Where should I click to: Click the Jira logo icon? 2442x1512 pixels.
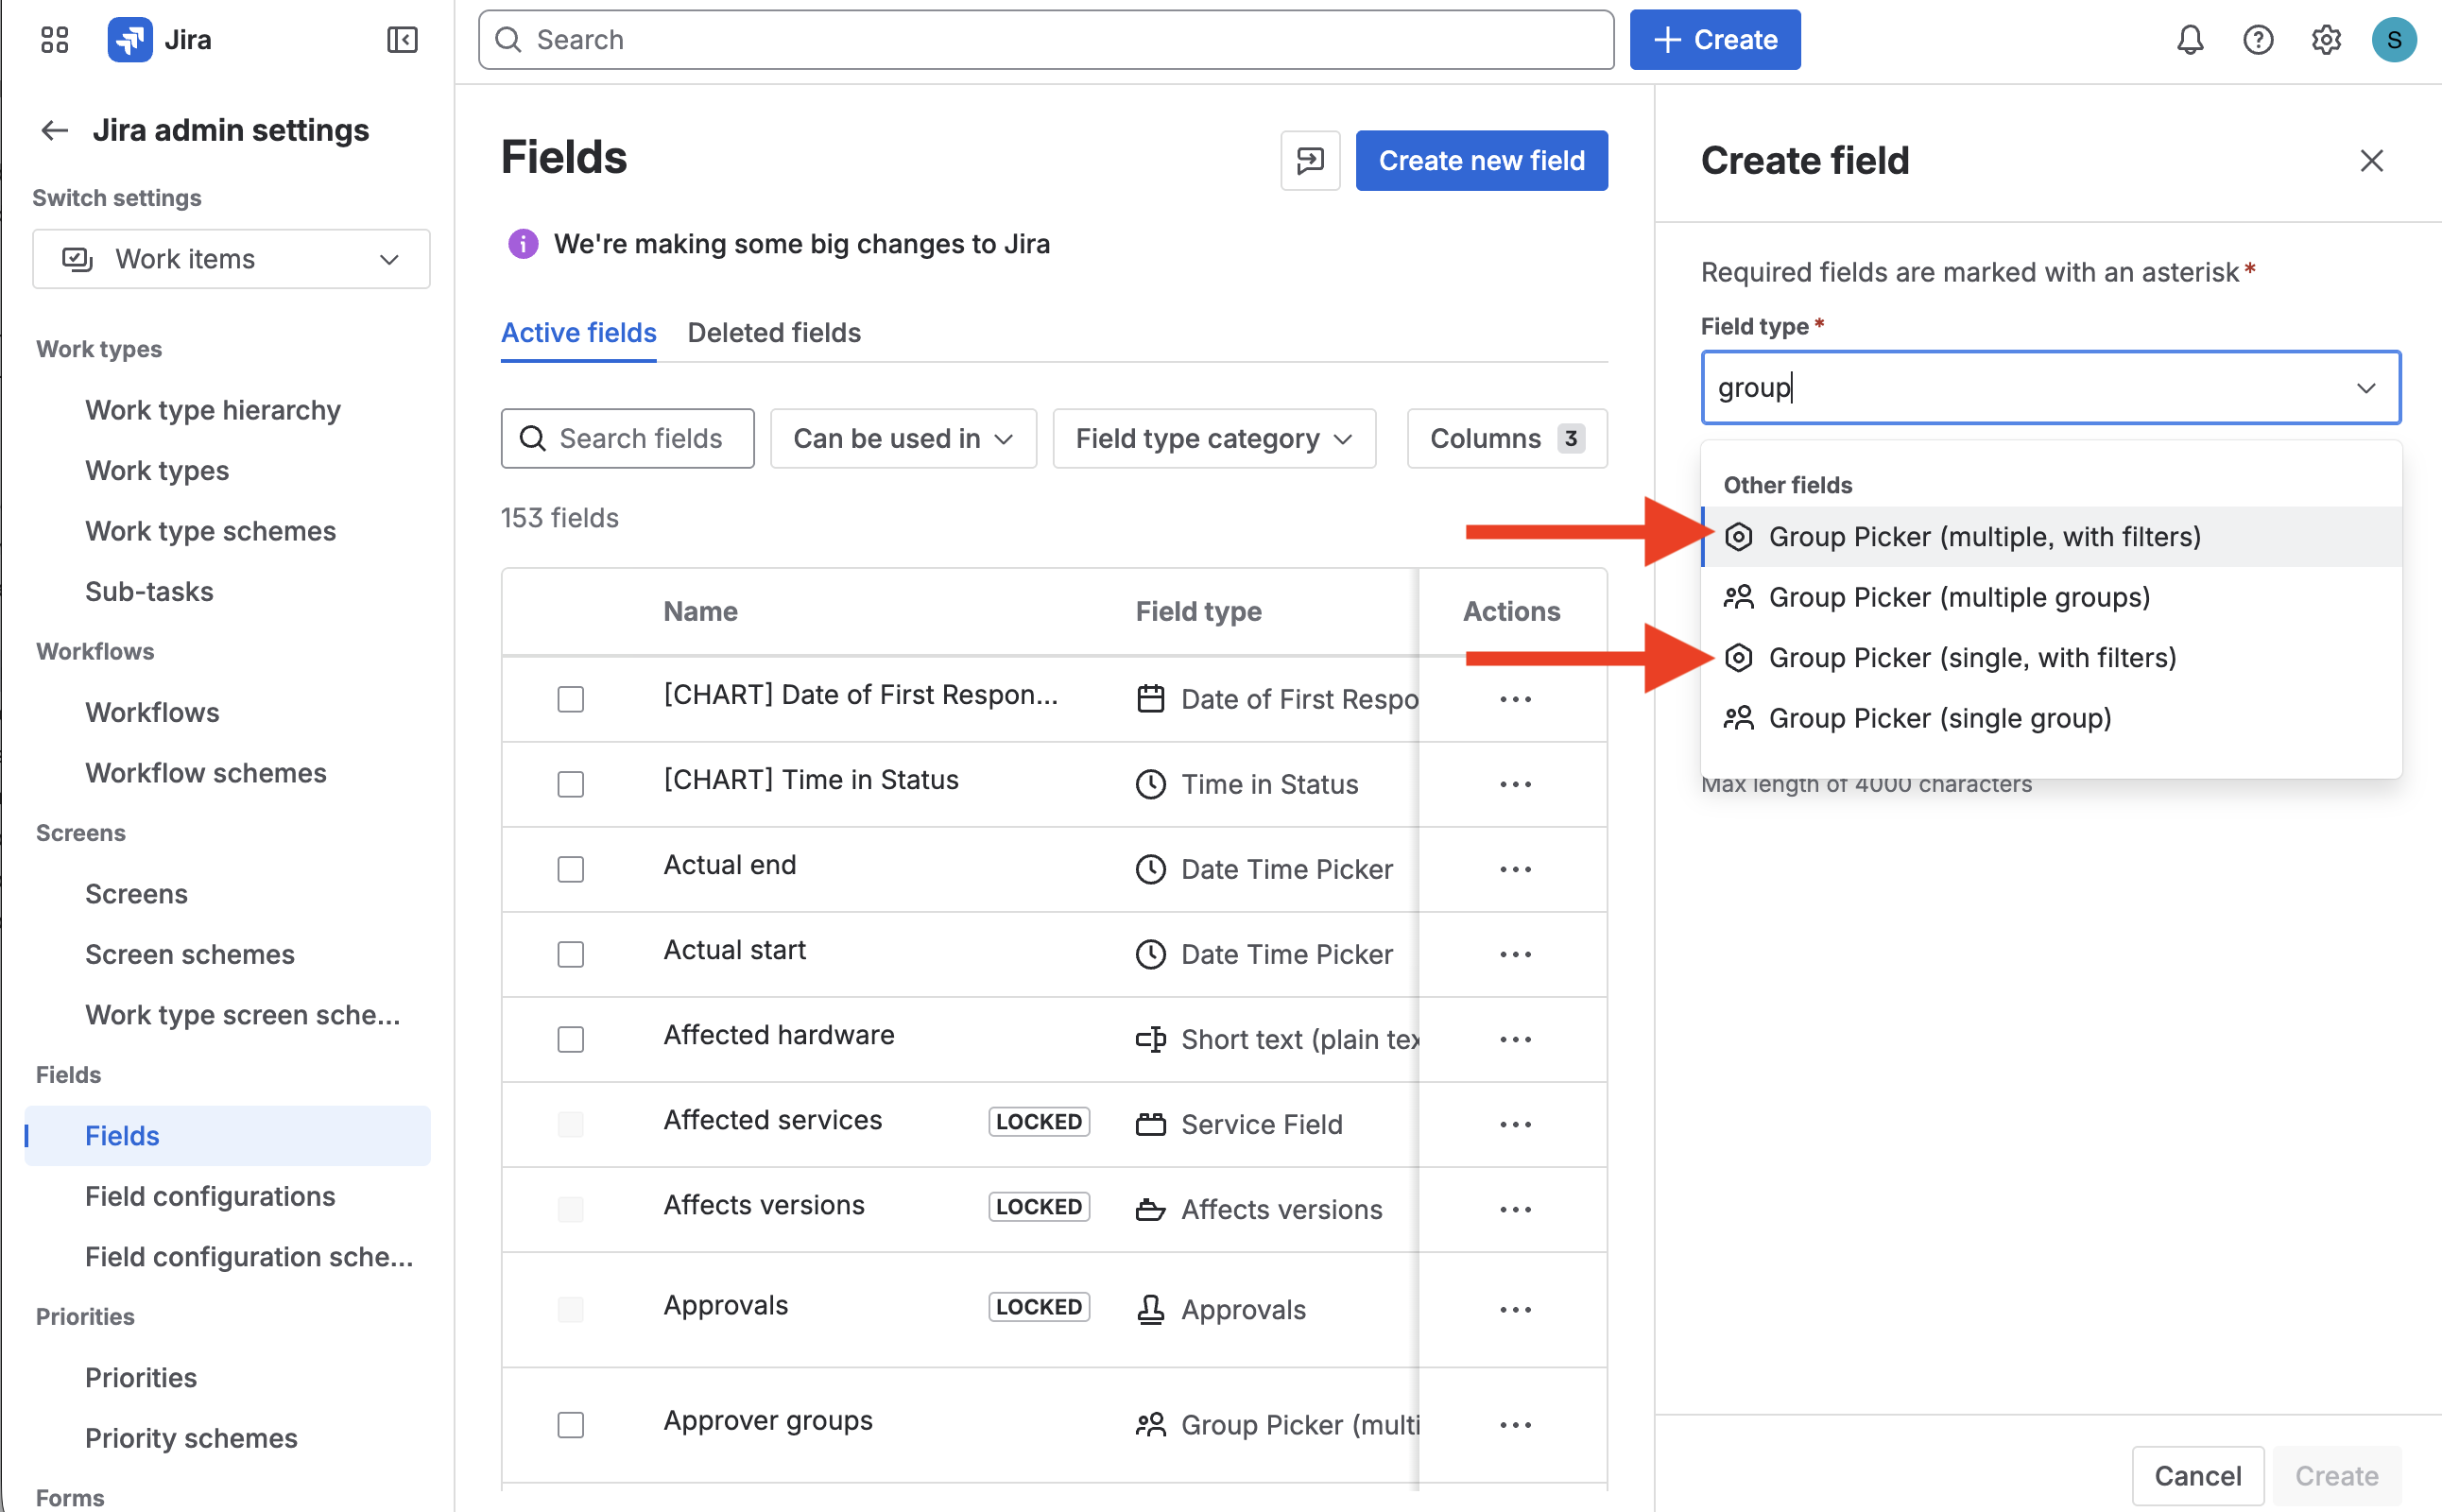tap(129, 40)
